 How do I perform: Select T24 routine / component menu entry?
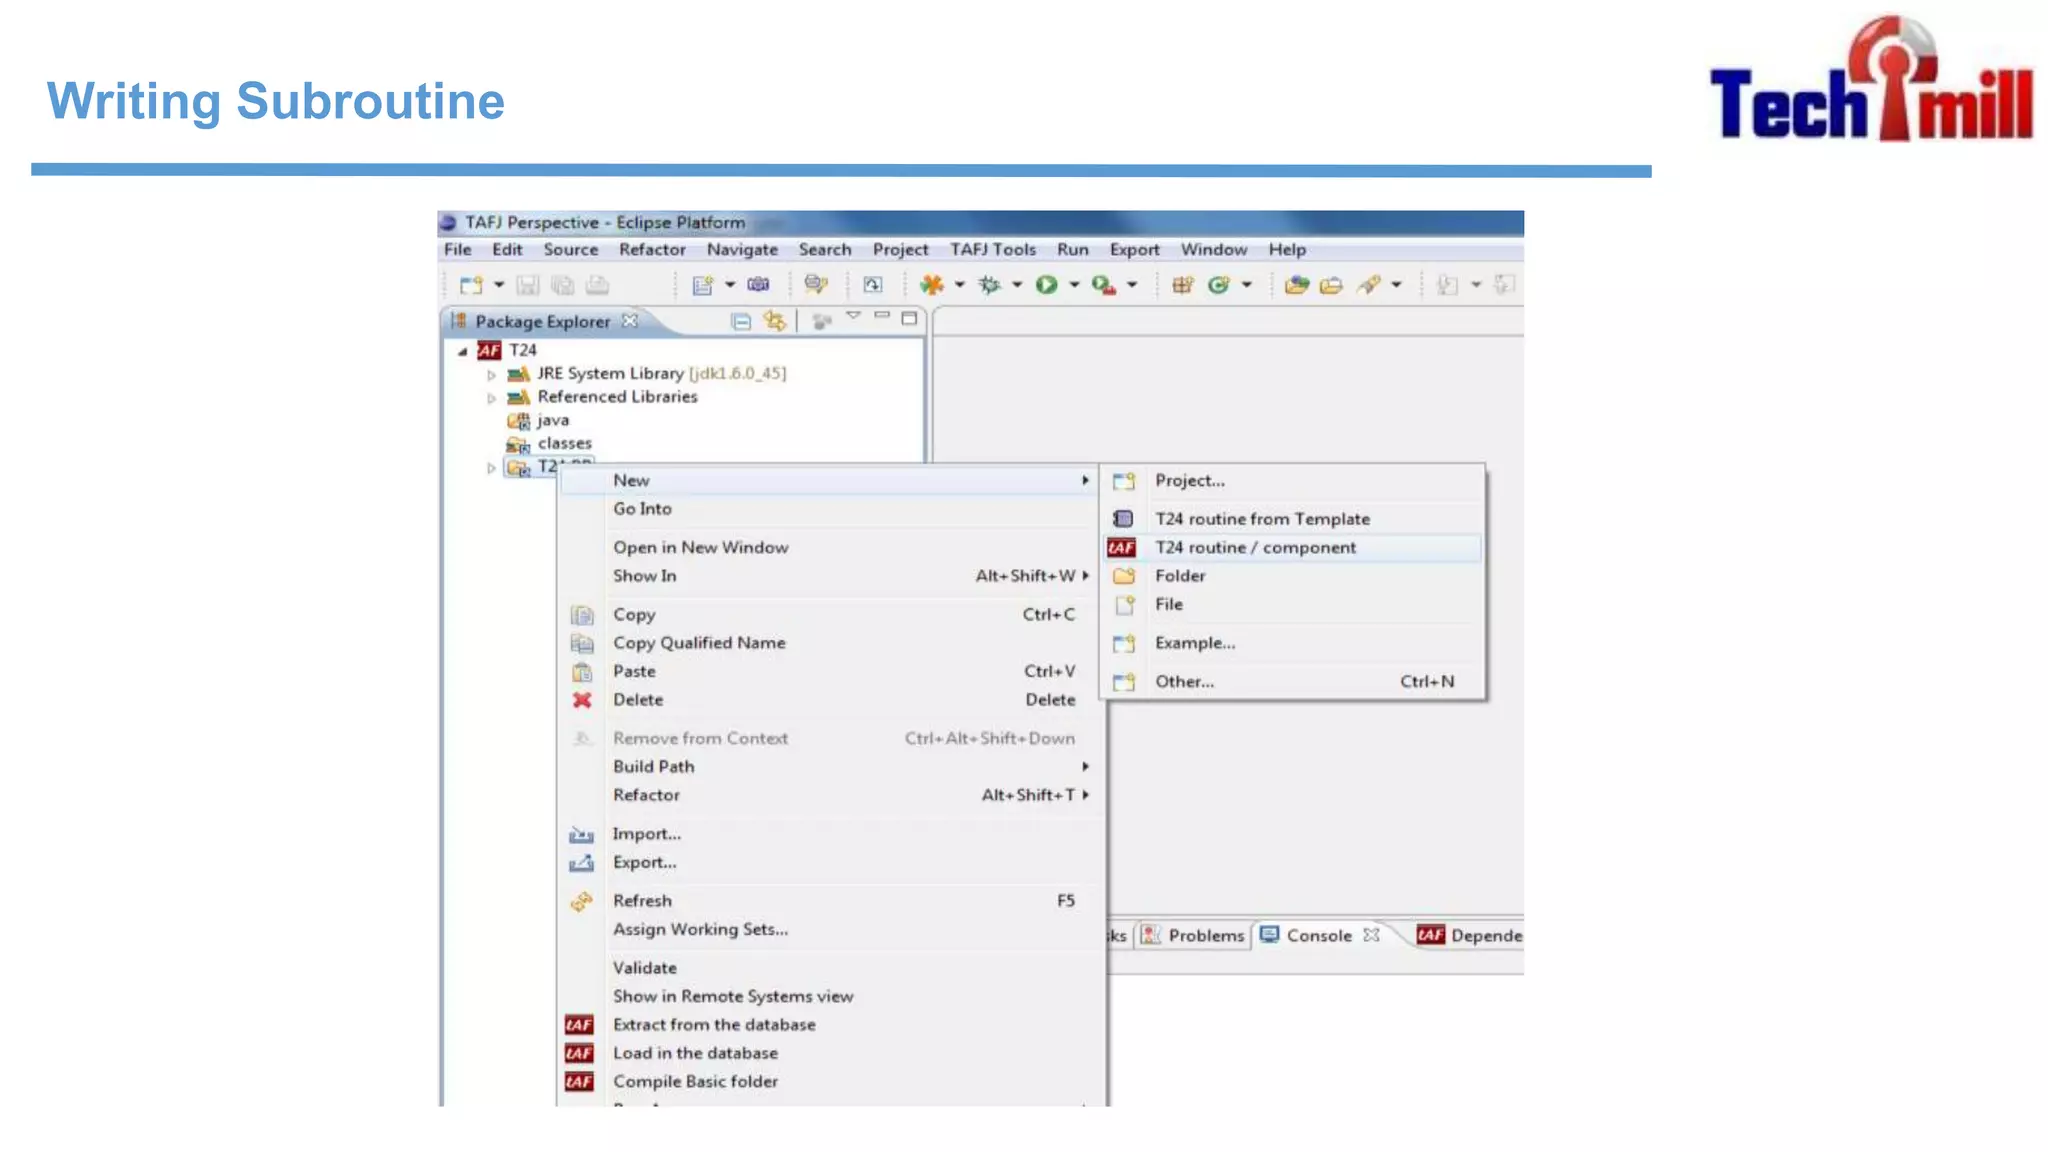[1255, 548]
